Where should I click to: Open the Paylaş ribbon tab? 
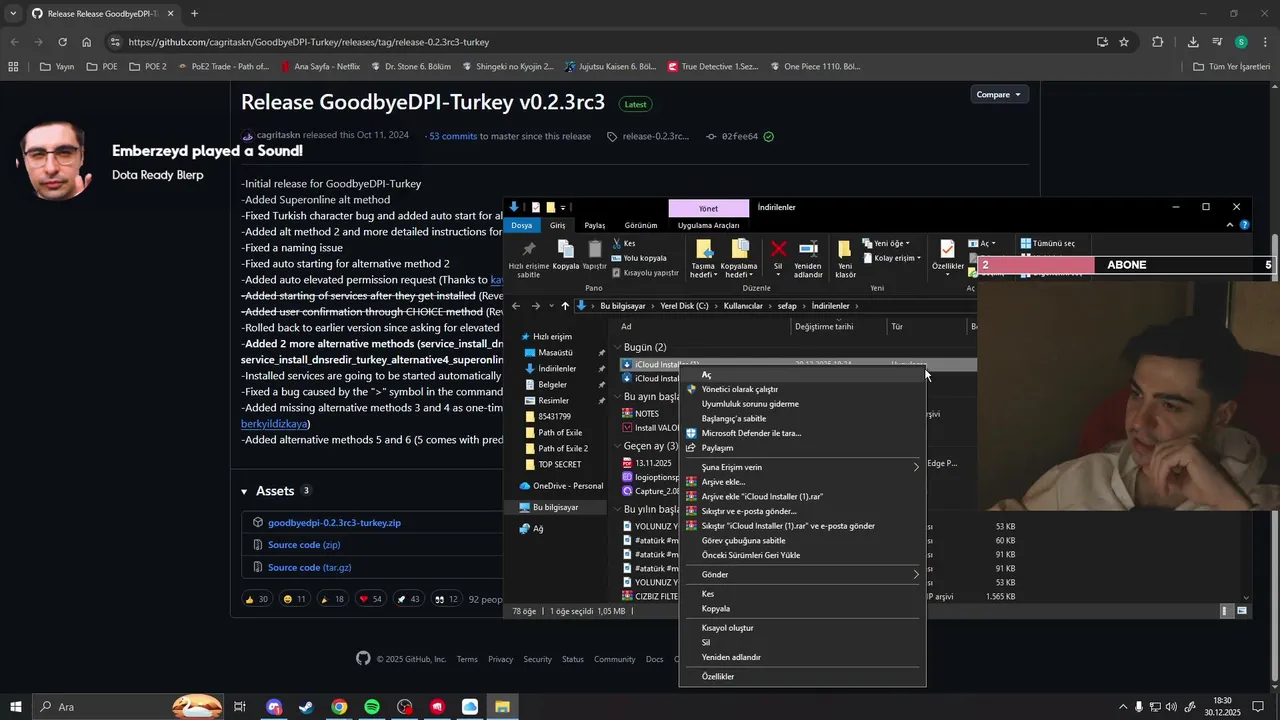tap(595, 225)
